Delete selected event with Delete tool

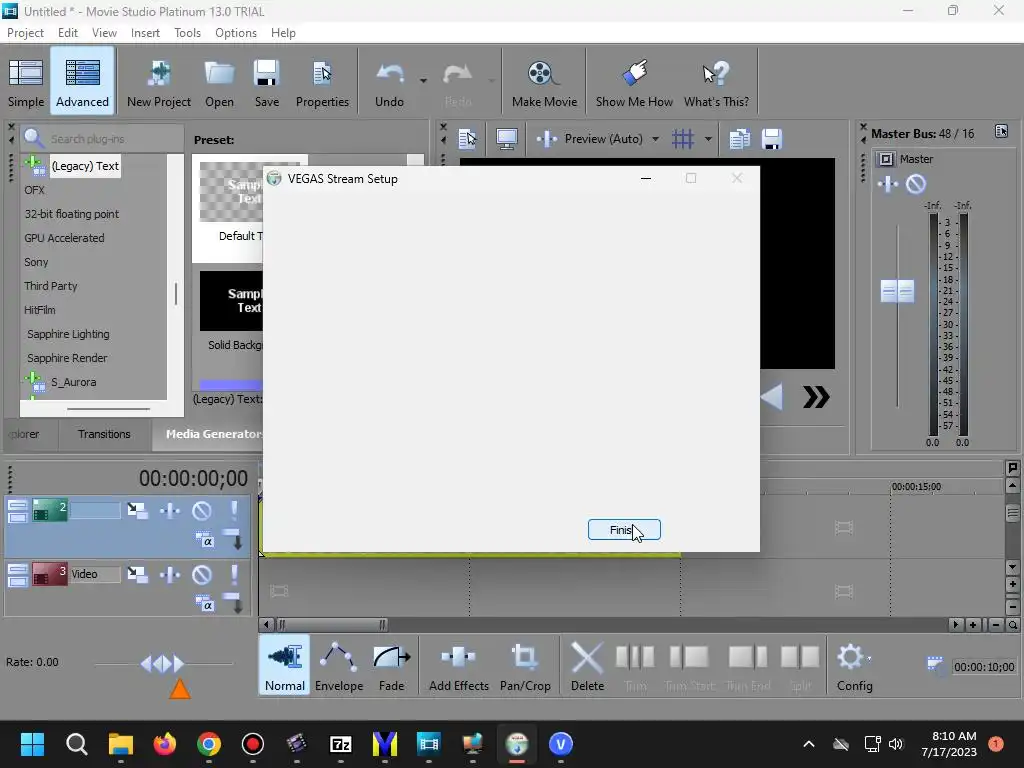click(587, 665)
